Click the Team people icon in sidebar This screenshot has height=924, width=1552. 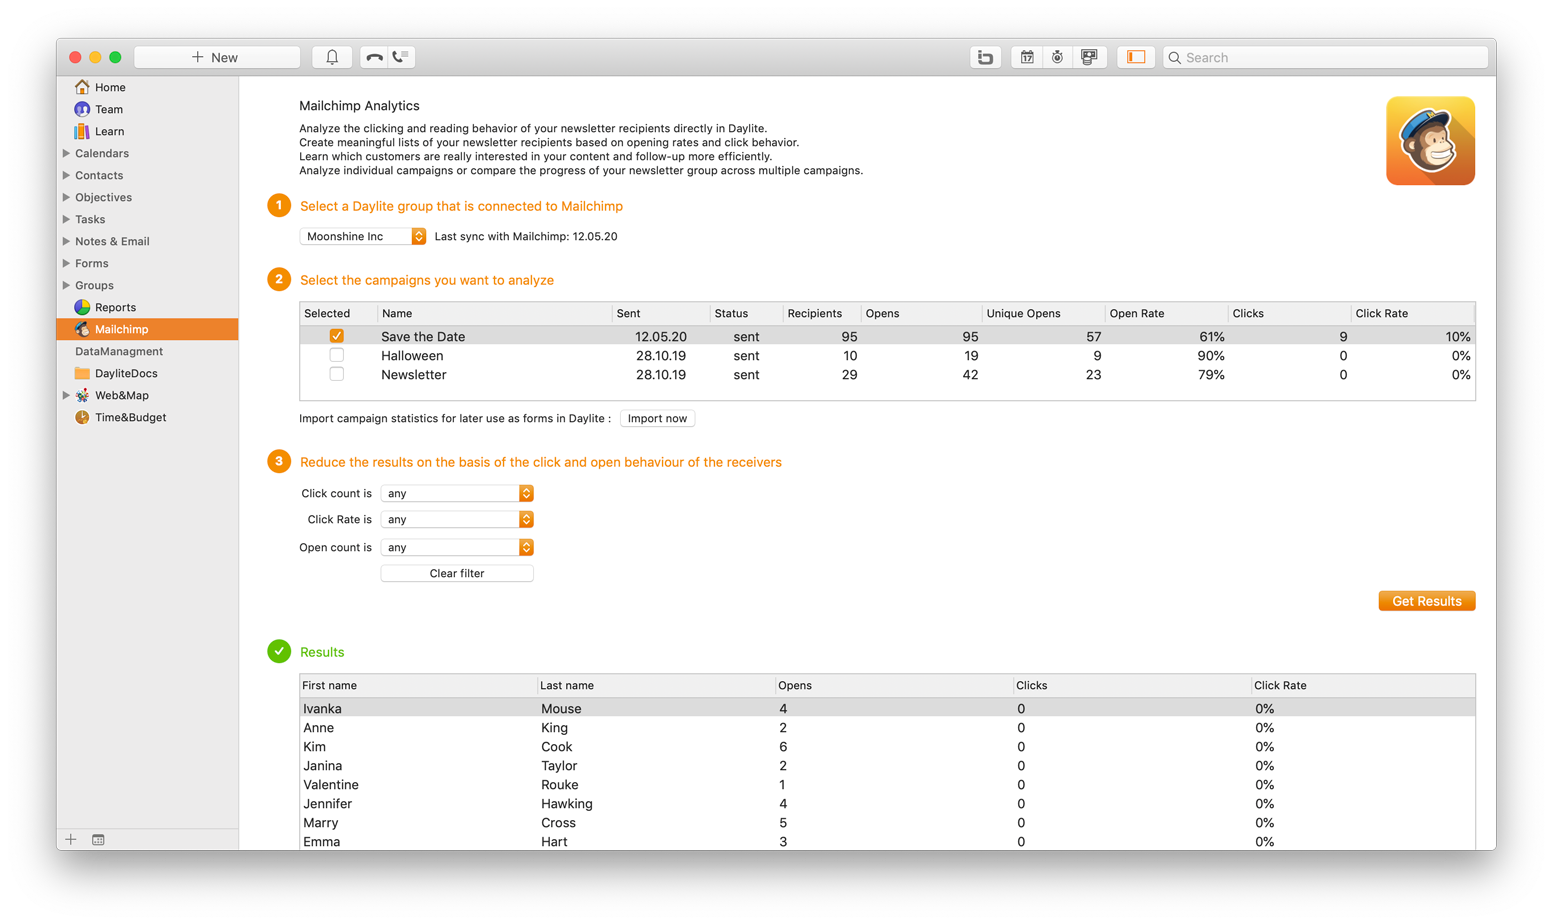point(82,109)
